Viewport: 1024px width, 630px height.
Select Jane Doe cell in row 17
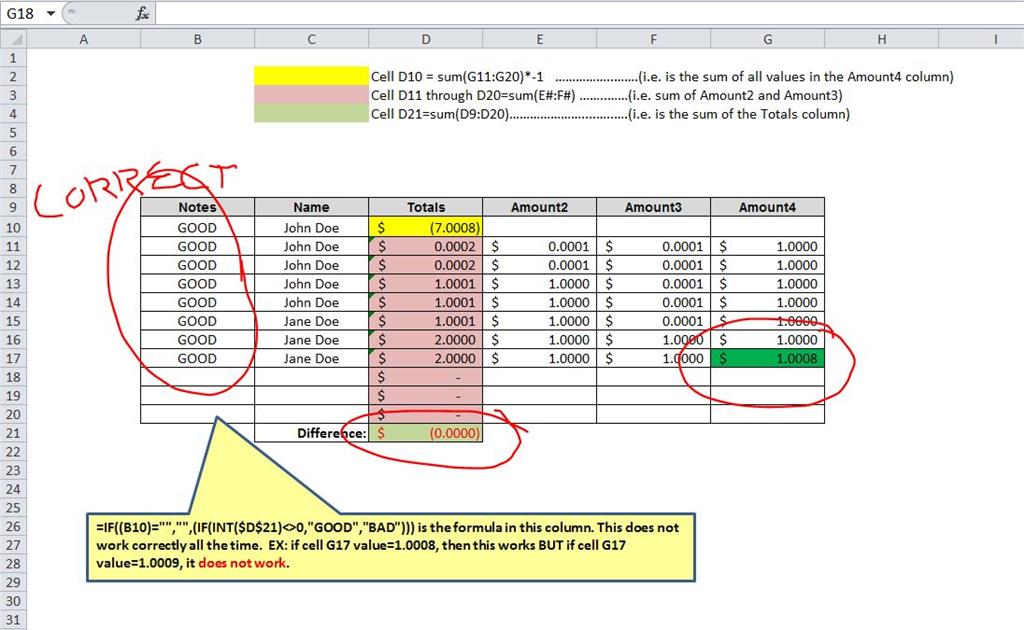point(312,358)
